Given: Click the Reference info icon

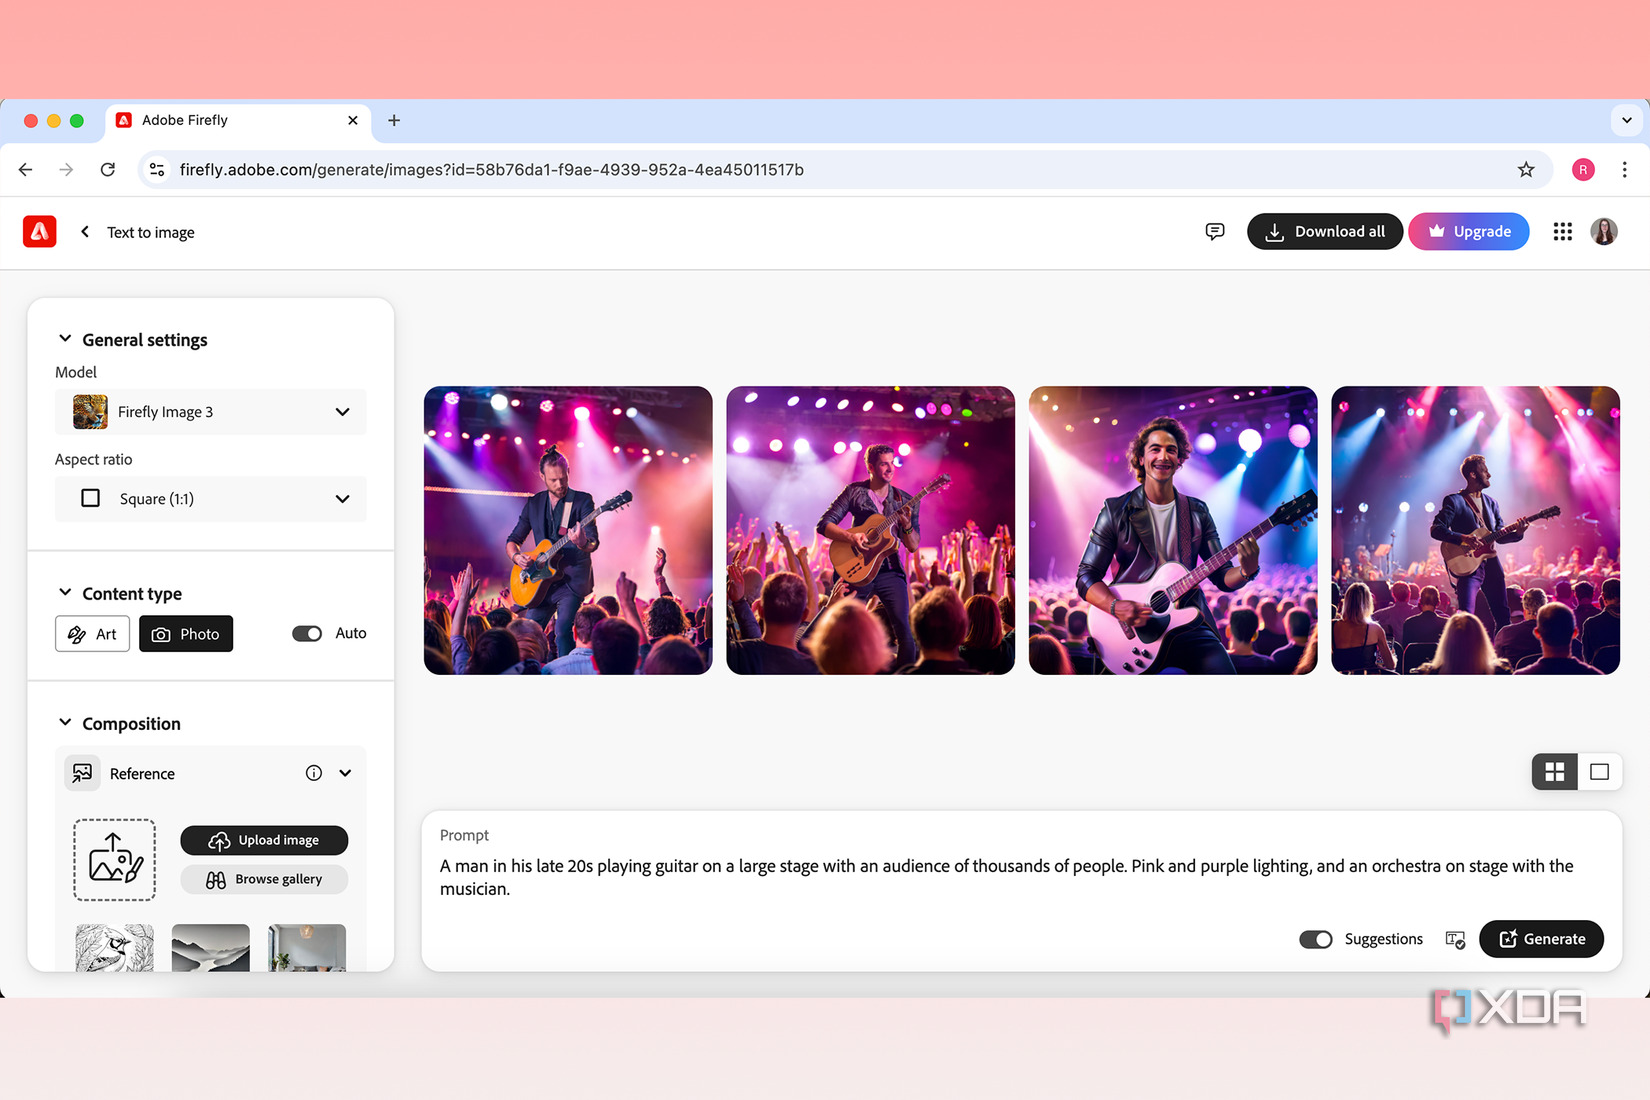Looking at the screenshot, I should [314, 773].
